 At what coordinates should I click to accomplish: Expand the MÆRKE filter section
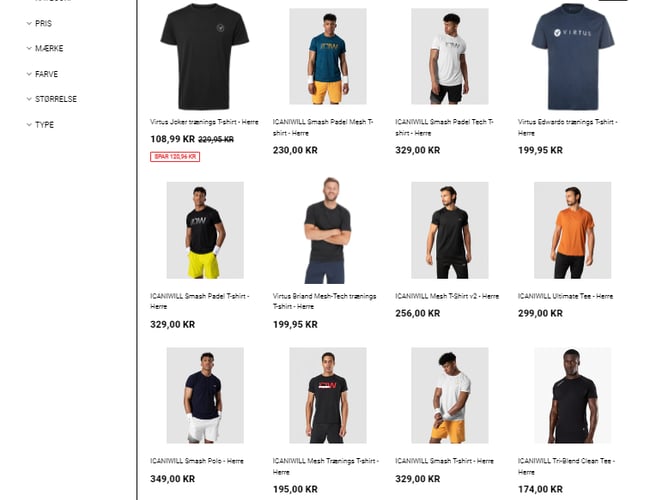[x=45, y=49]
